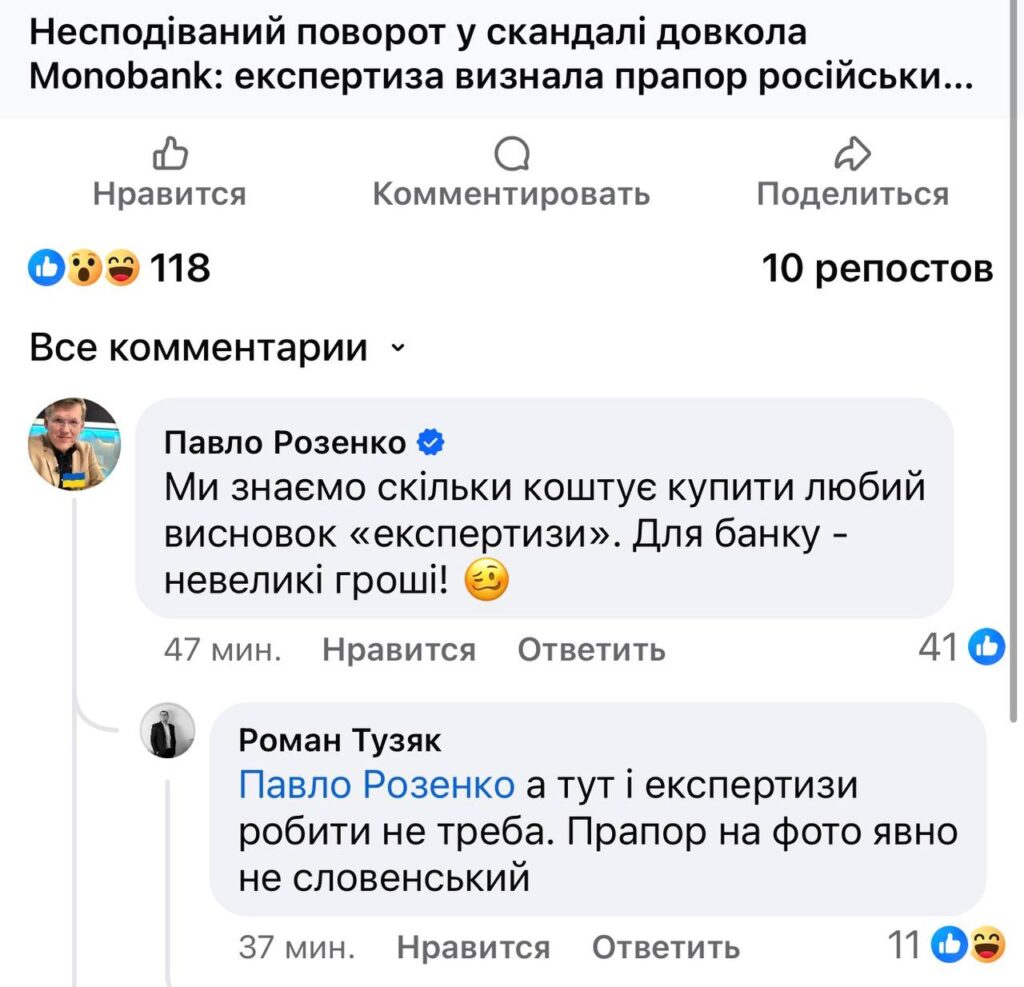Screen dimensions: 1024x987
Task: Click the Роман Тузяк author name
Action: pos(340,740)
